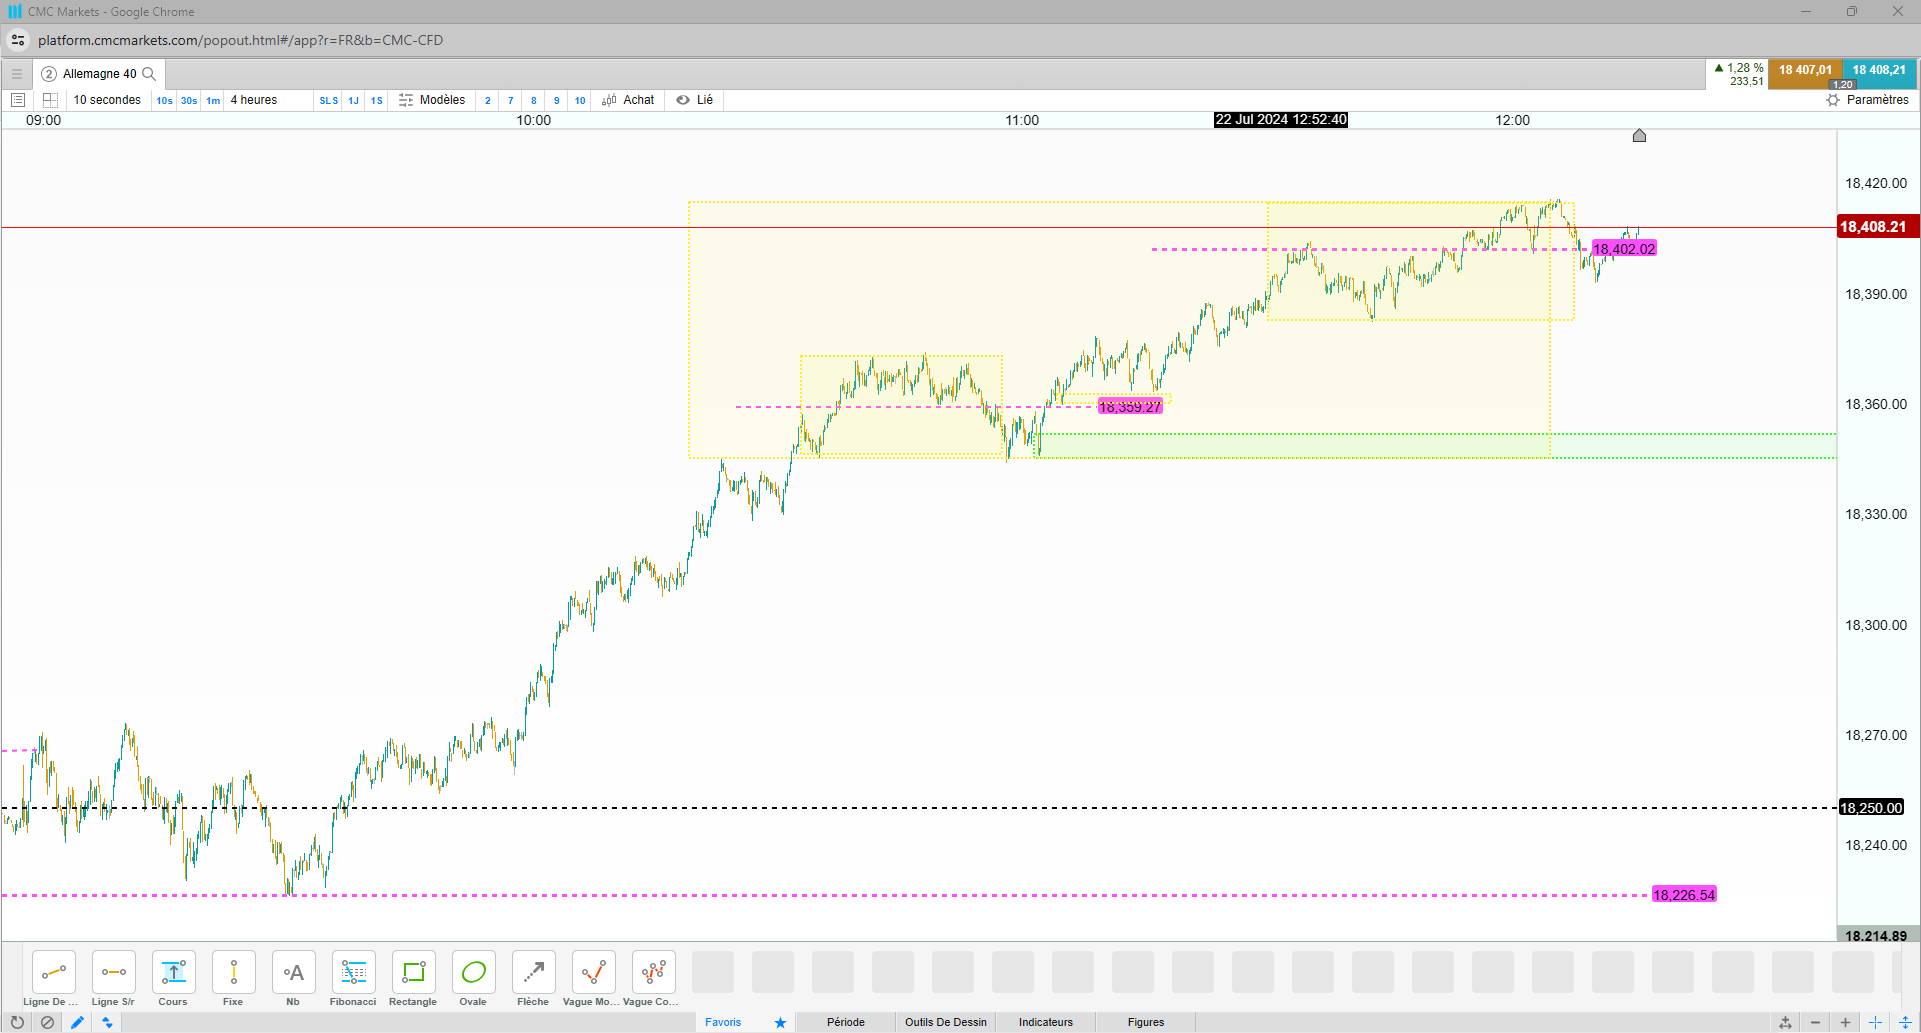Apply template shortcut 7
1921x1033 pixels.
click(511, 100)
